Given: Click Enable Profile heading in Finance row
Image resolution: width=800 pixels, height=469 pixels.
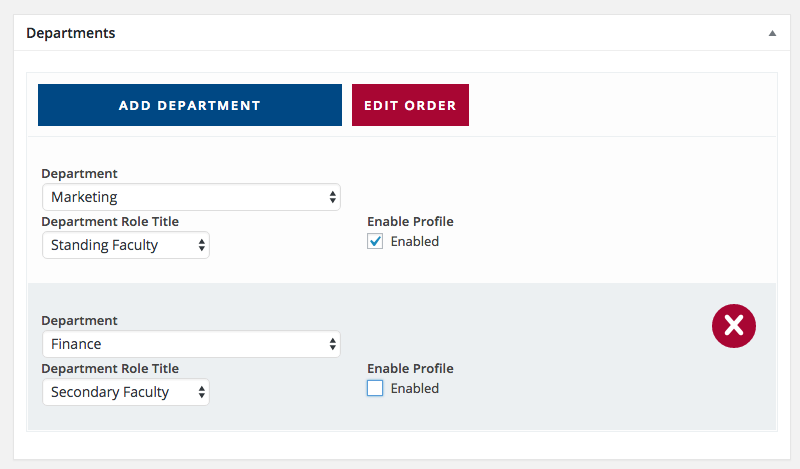Looking at the screenshot, I should [x=410, y=368].
